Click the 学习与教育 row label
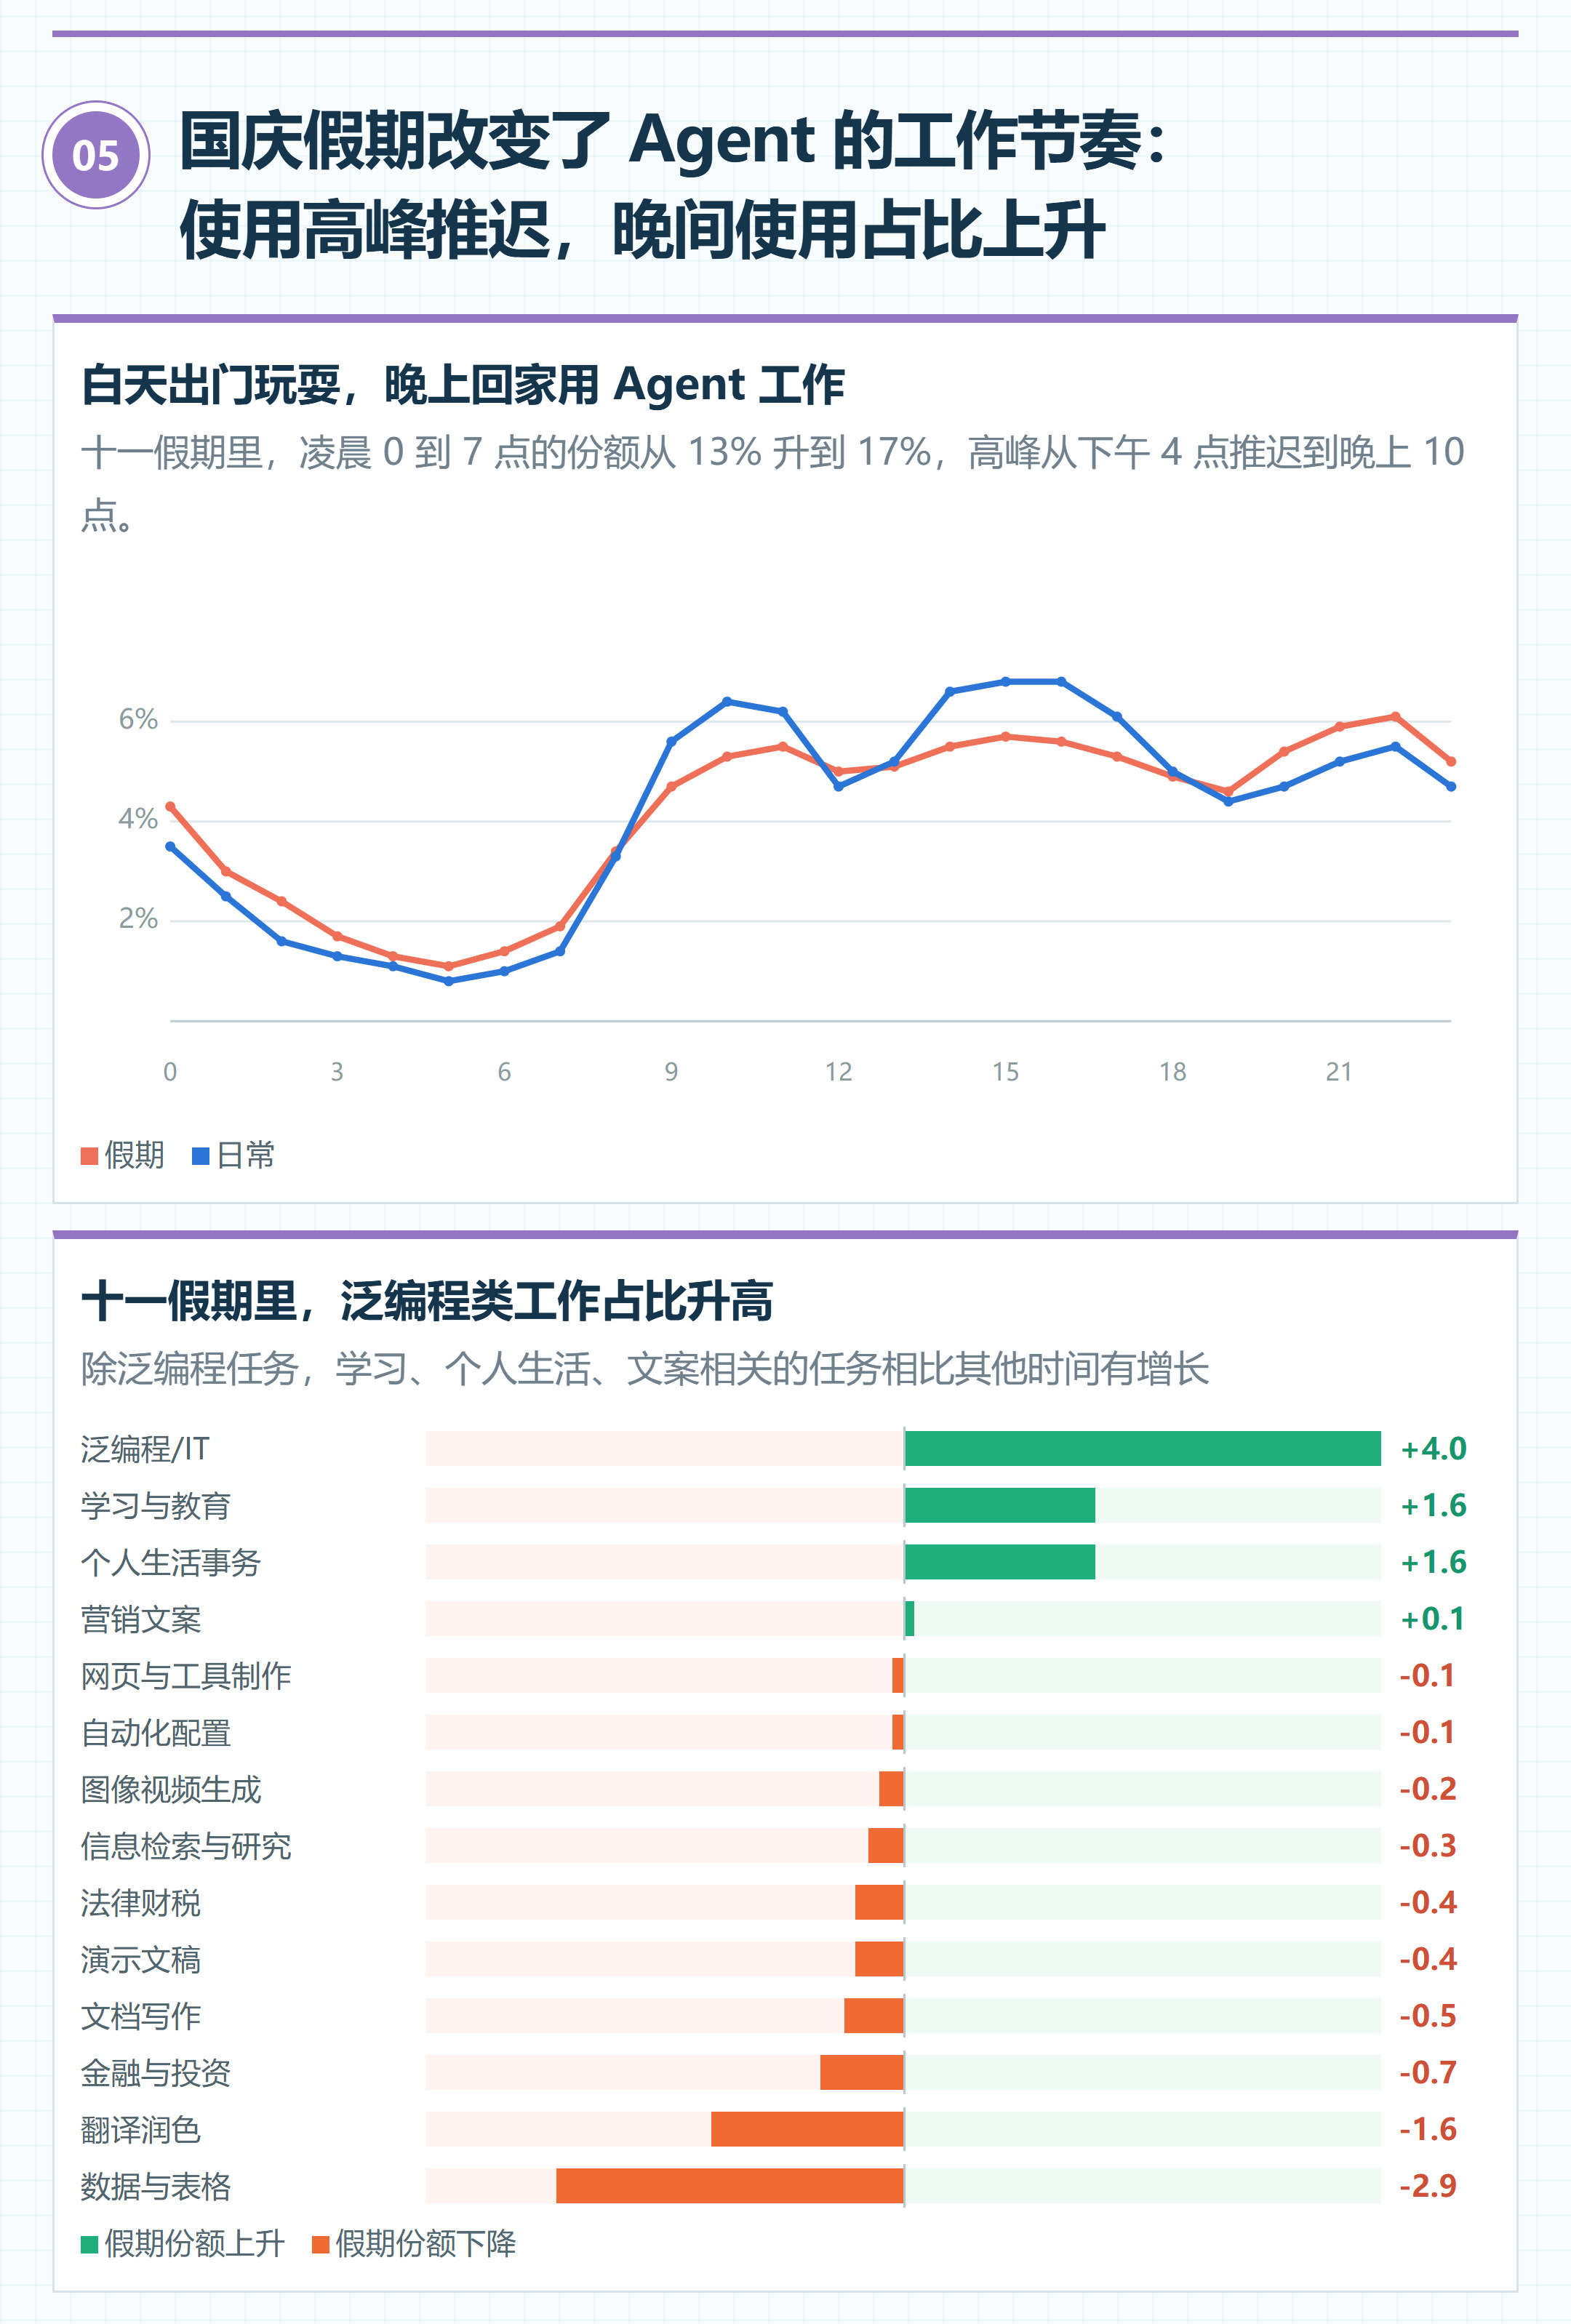The height and width of the screenshot is (2324, 1571). pyautogui.click(x=156, y=1506)
